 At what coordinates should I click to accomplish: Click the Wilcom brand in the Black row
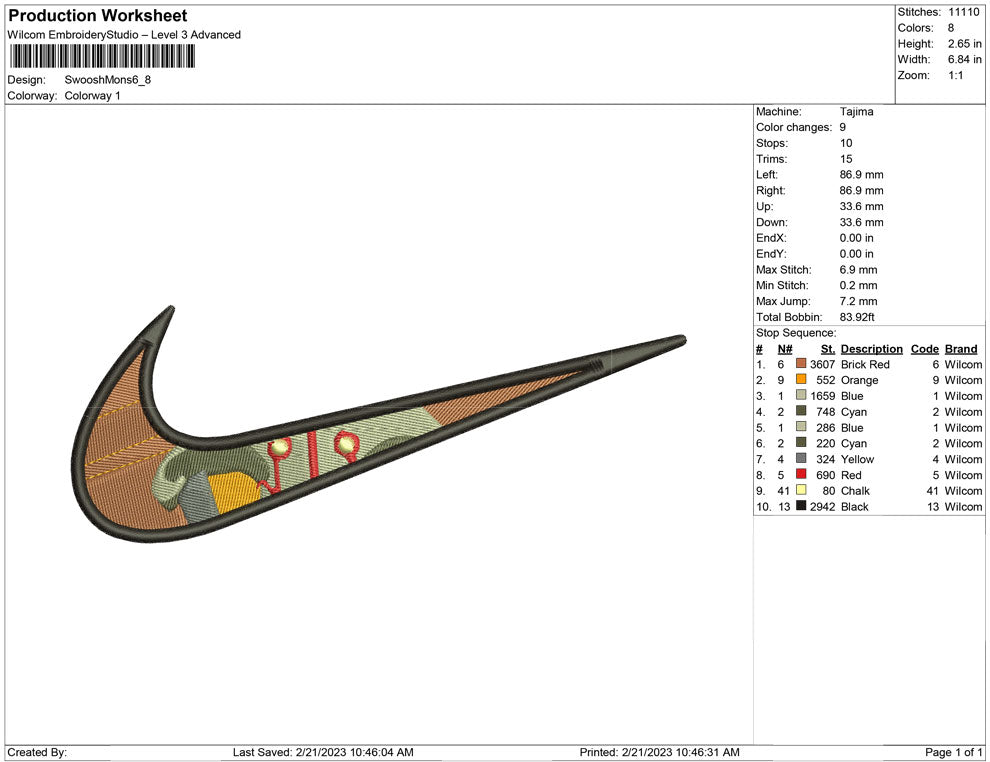coord(963,506)
